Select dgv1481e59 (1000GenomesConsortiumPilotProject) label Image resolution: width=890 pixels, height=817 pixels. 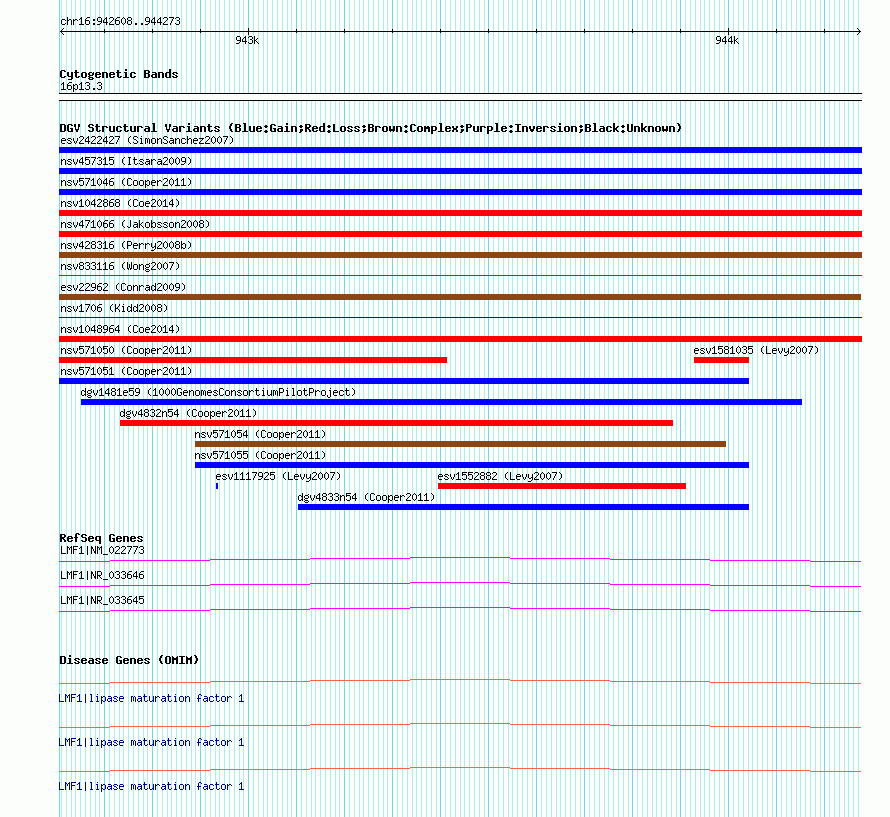click(218, 392)
